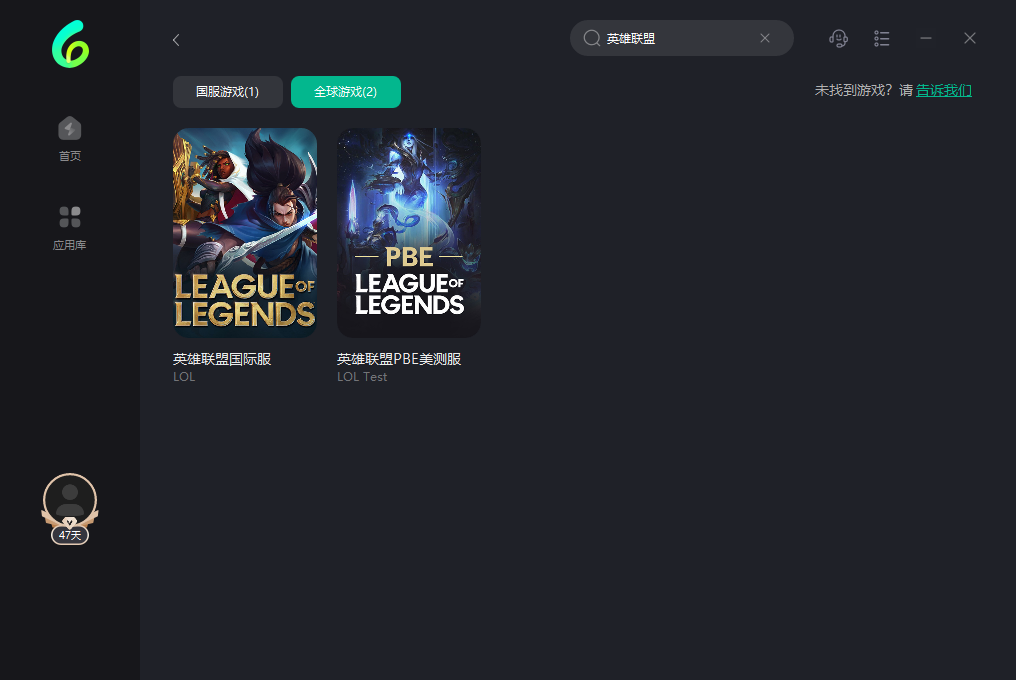Open the 应用库 app library

point(70,228)
